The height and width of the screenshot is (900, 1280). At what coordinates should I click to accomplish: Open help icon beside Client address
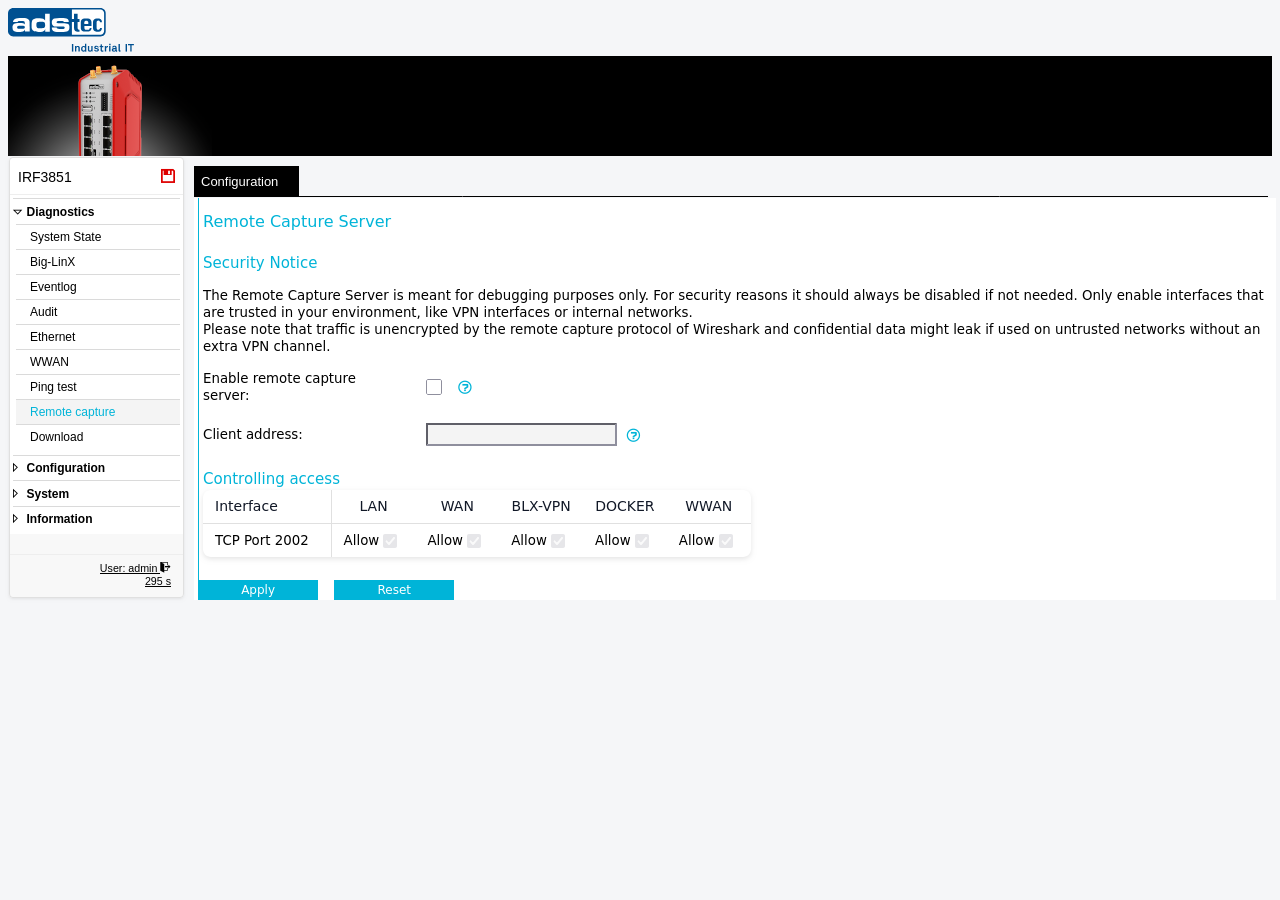[x=633, y=435]
